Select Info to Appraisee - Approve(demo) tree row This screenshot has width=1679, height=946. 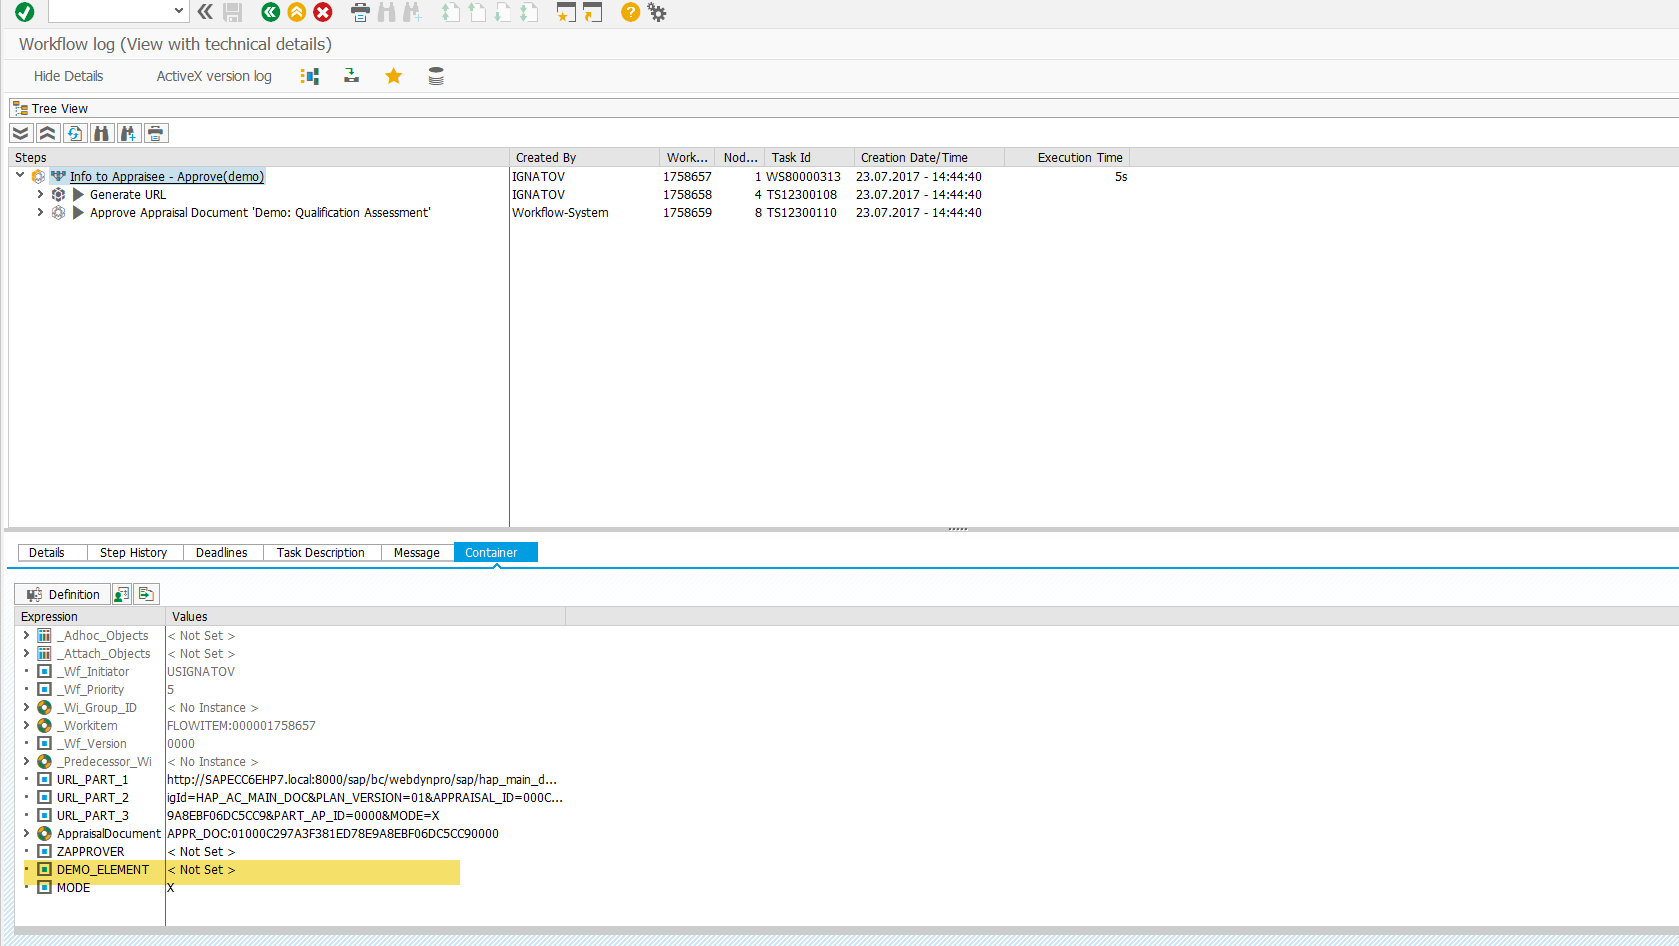166,176
